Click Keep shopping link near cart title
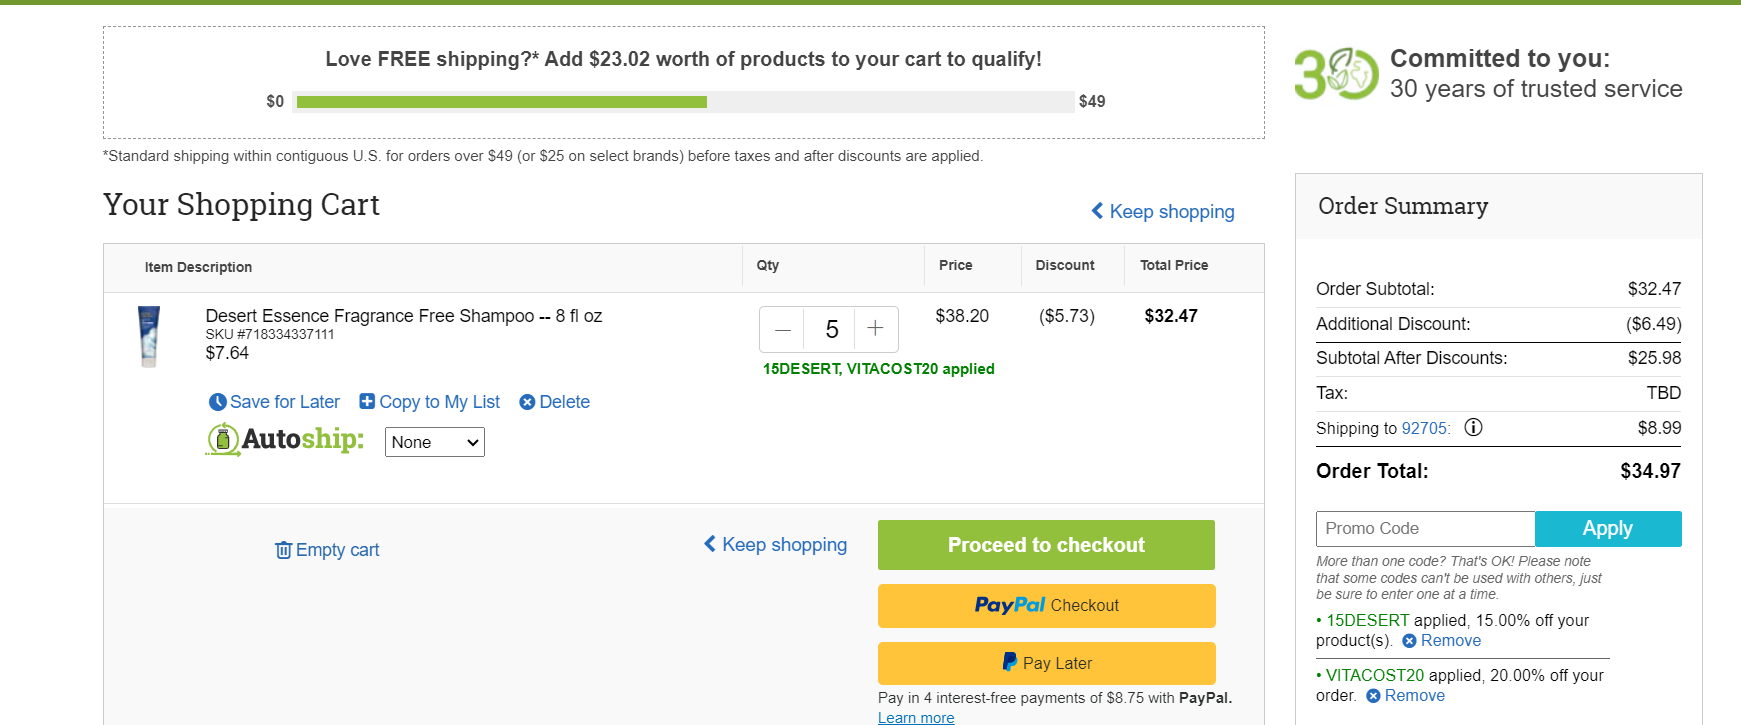This screenshot has width=1741, height=725. (x=1163, y=211)
